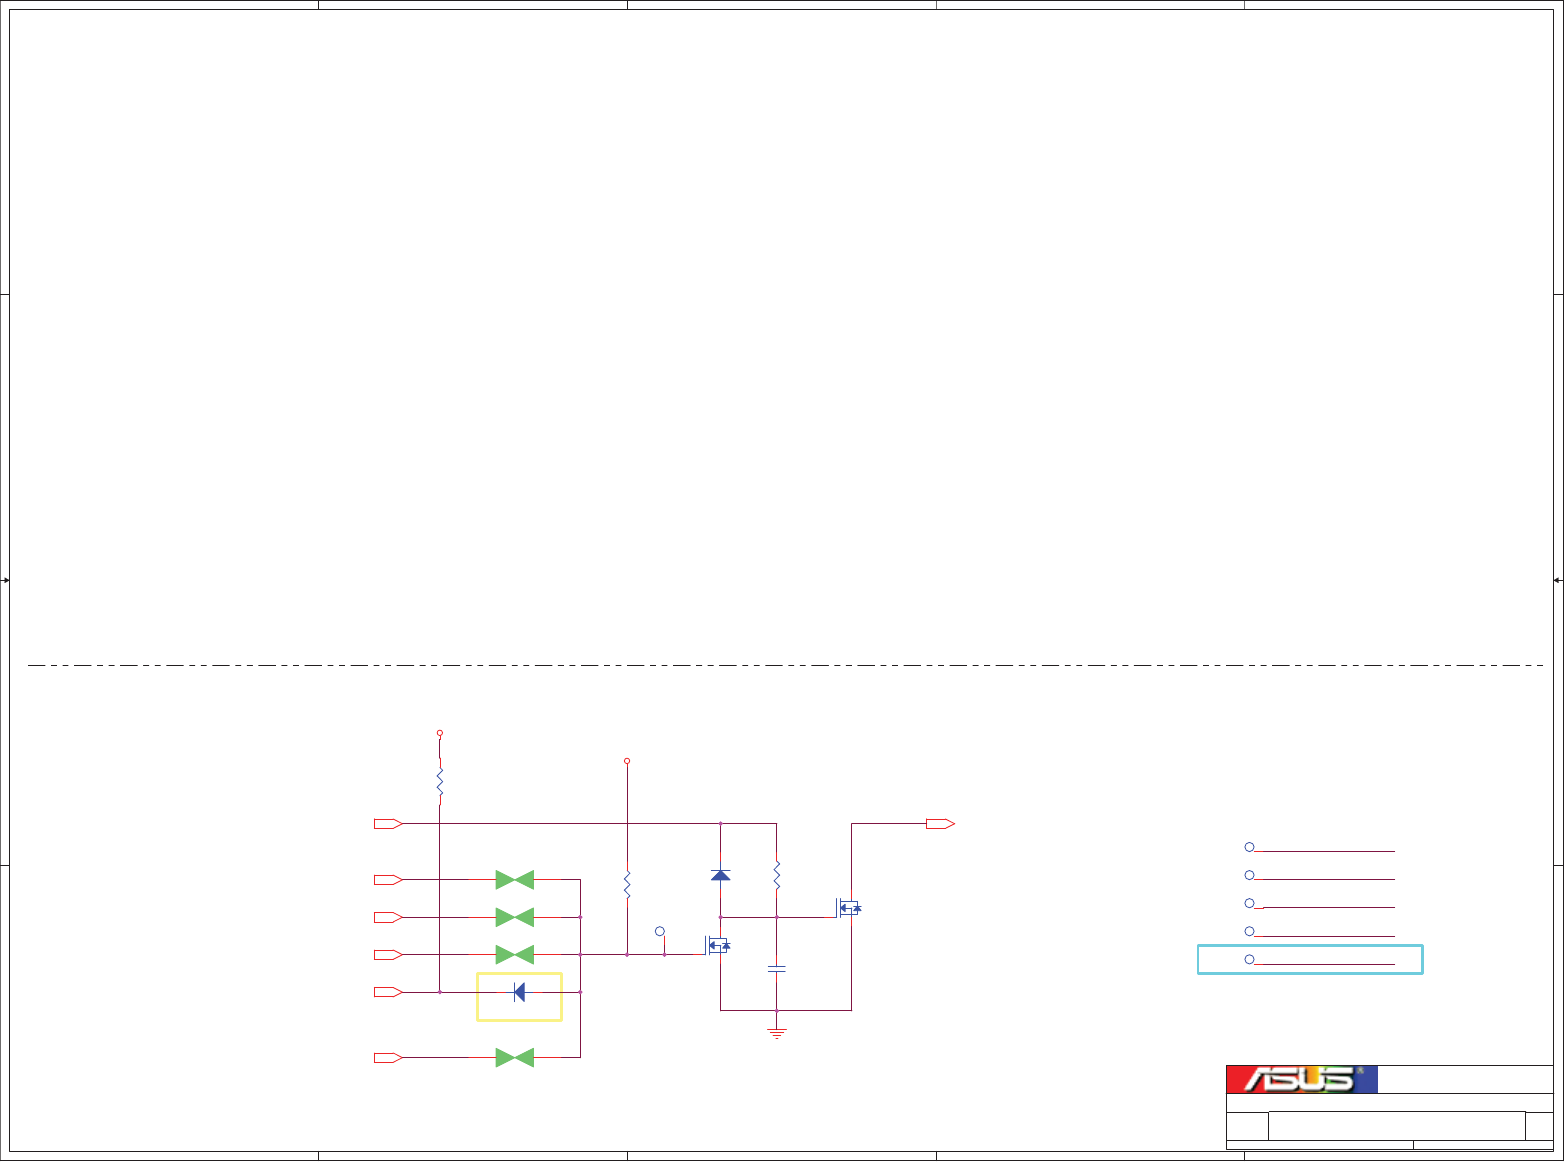Select the fourth red input port from top
Screen dimensions: 1564x1162
(x=388, y=955)
